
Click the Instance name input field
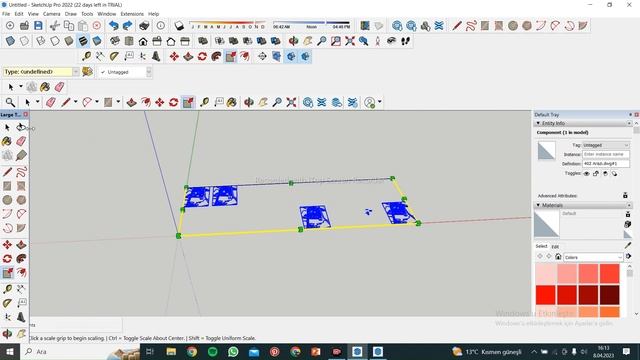606,154
